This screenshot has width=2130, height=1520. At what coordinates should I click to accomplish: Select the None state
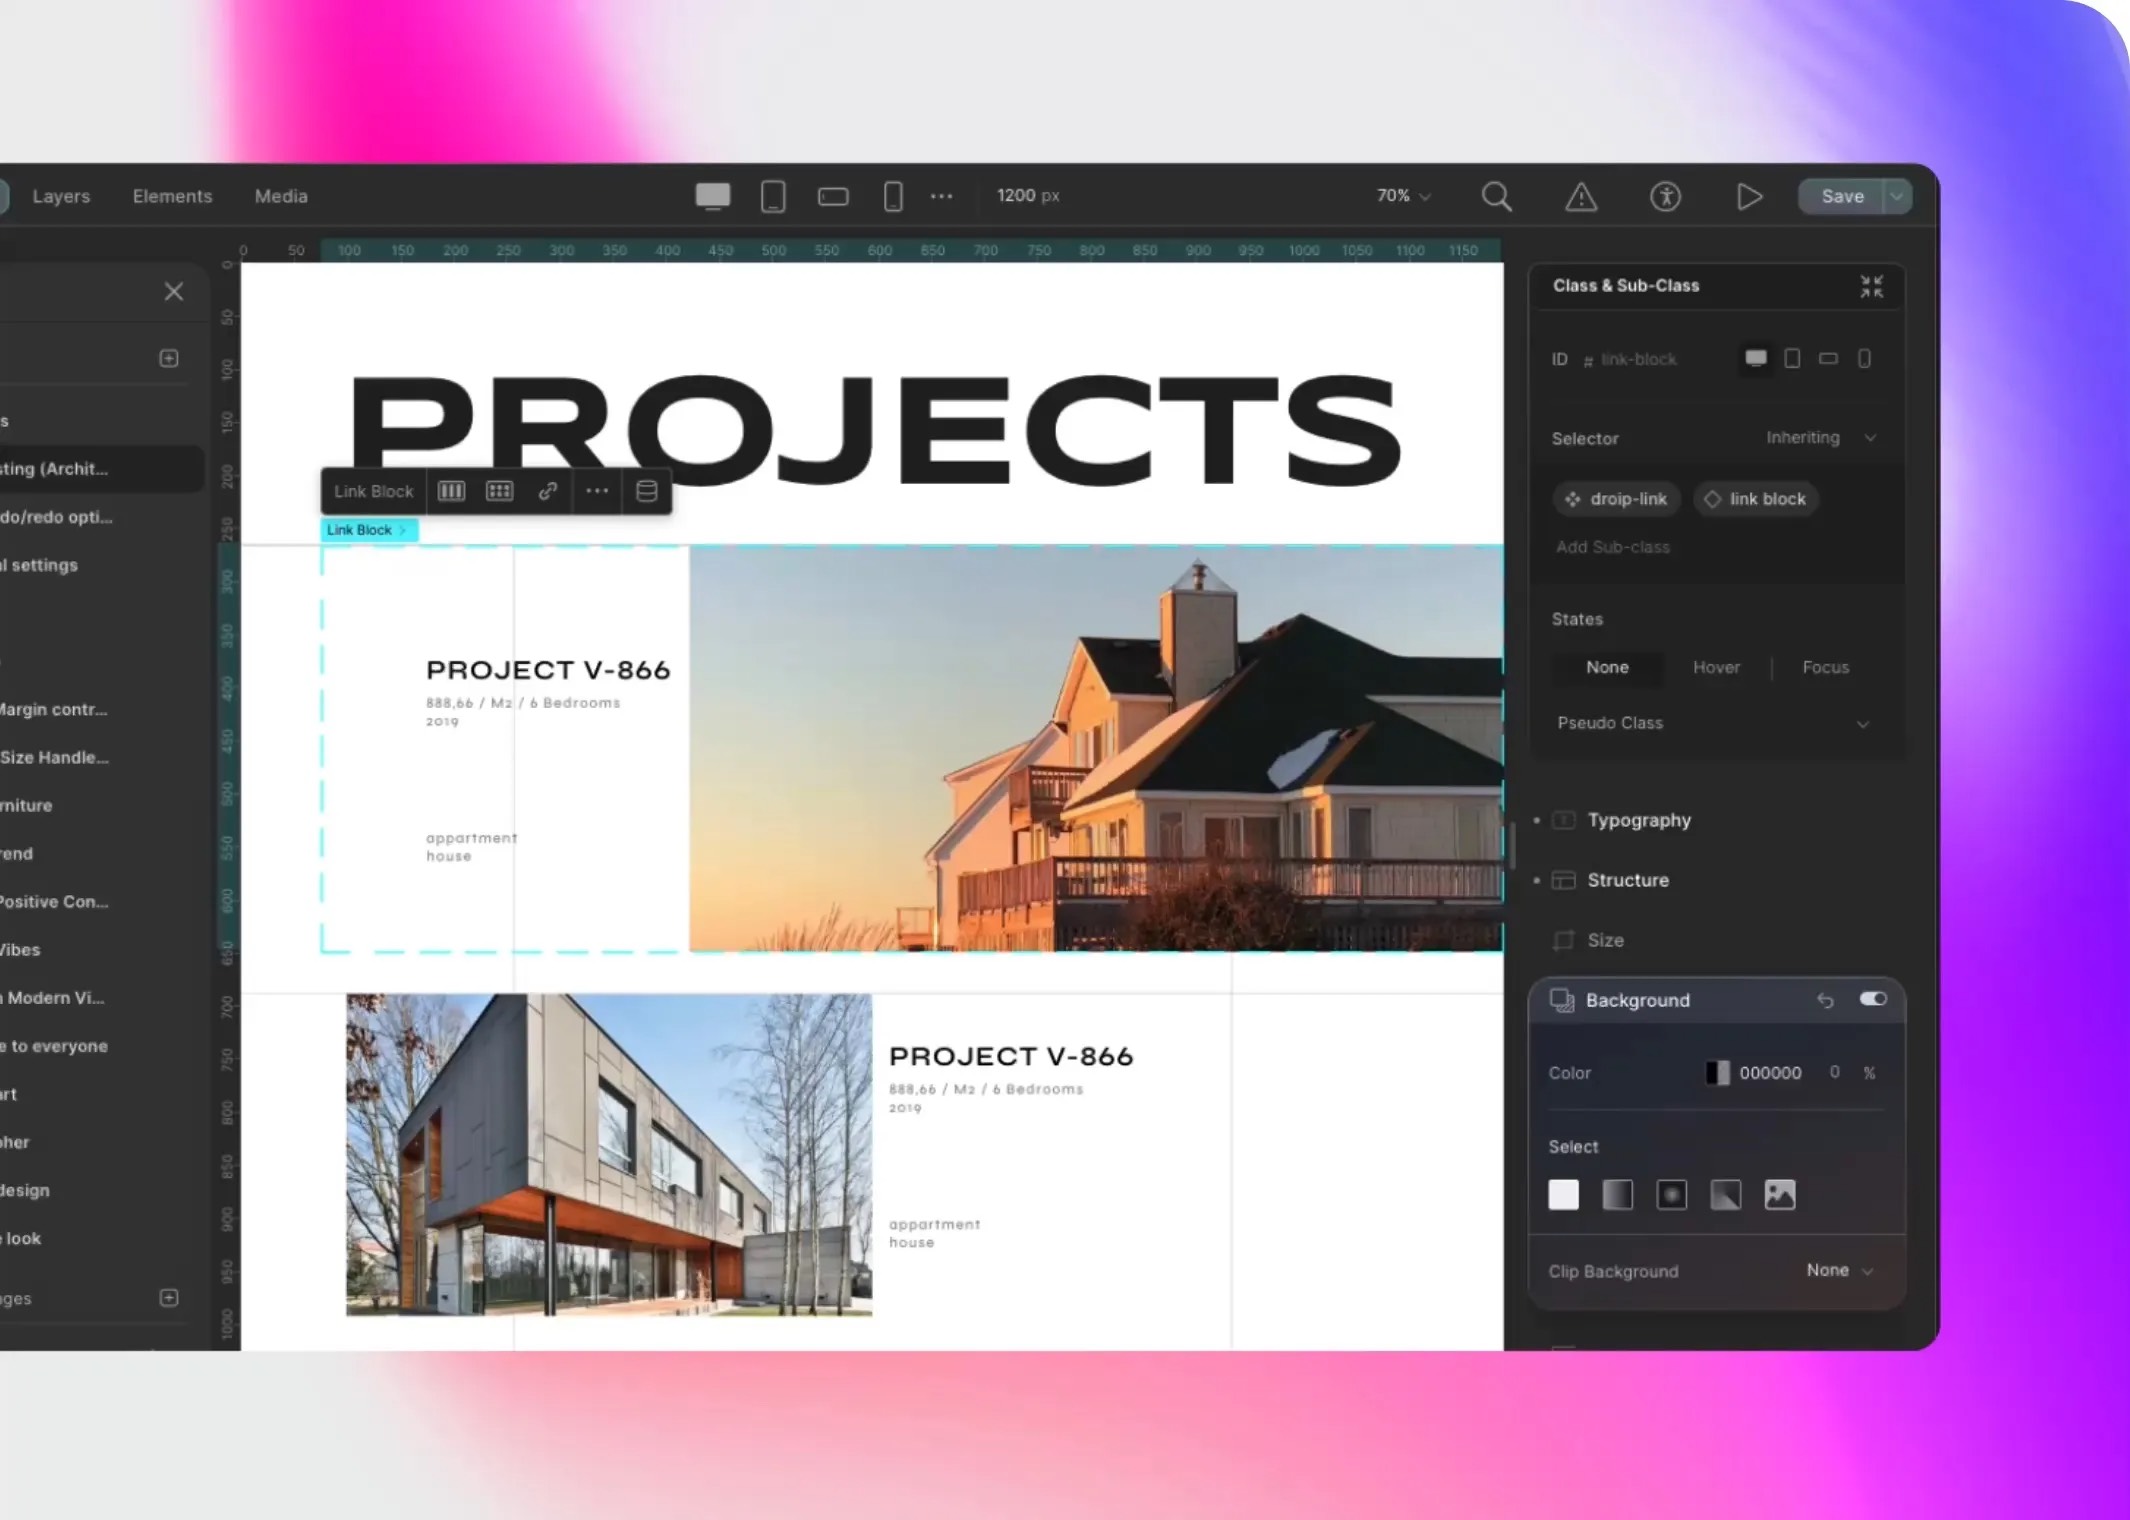tap(1607, 667)
